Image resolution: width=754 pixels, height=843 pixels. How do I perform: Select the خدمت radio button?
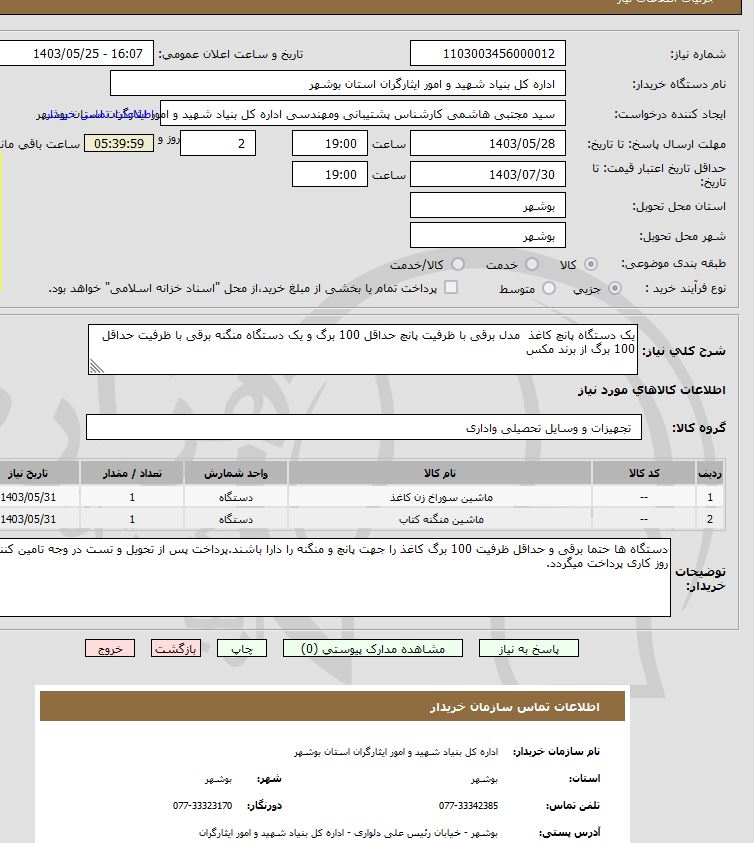531,265
